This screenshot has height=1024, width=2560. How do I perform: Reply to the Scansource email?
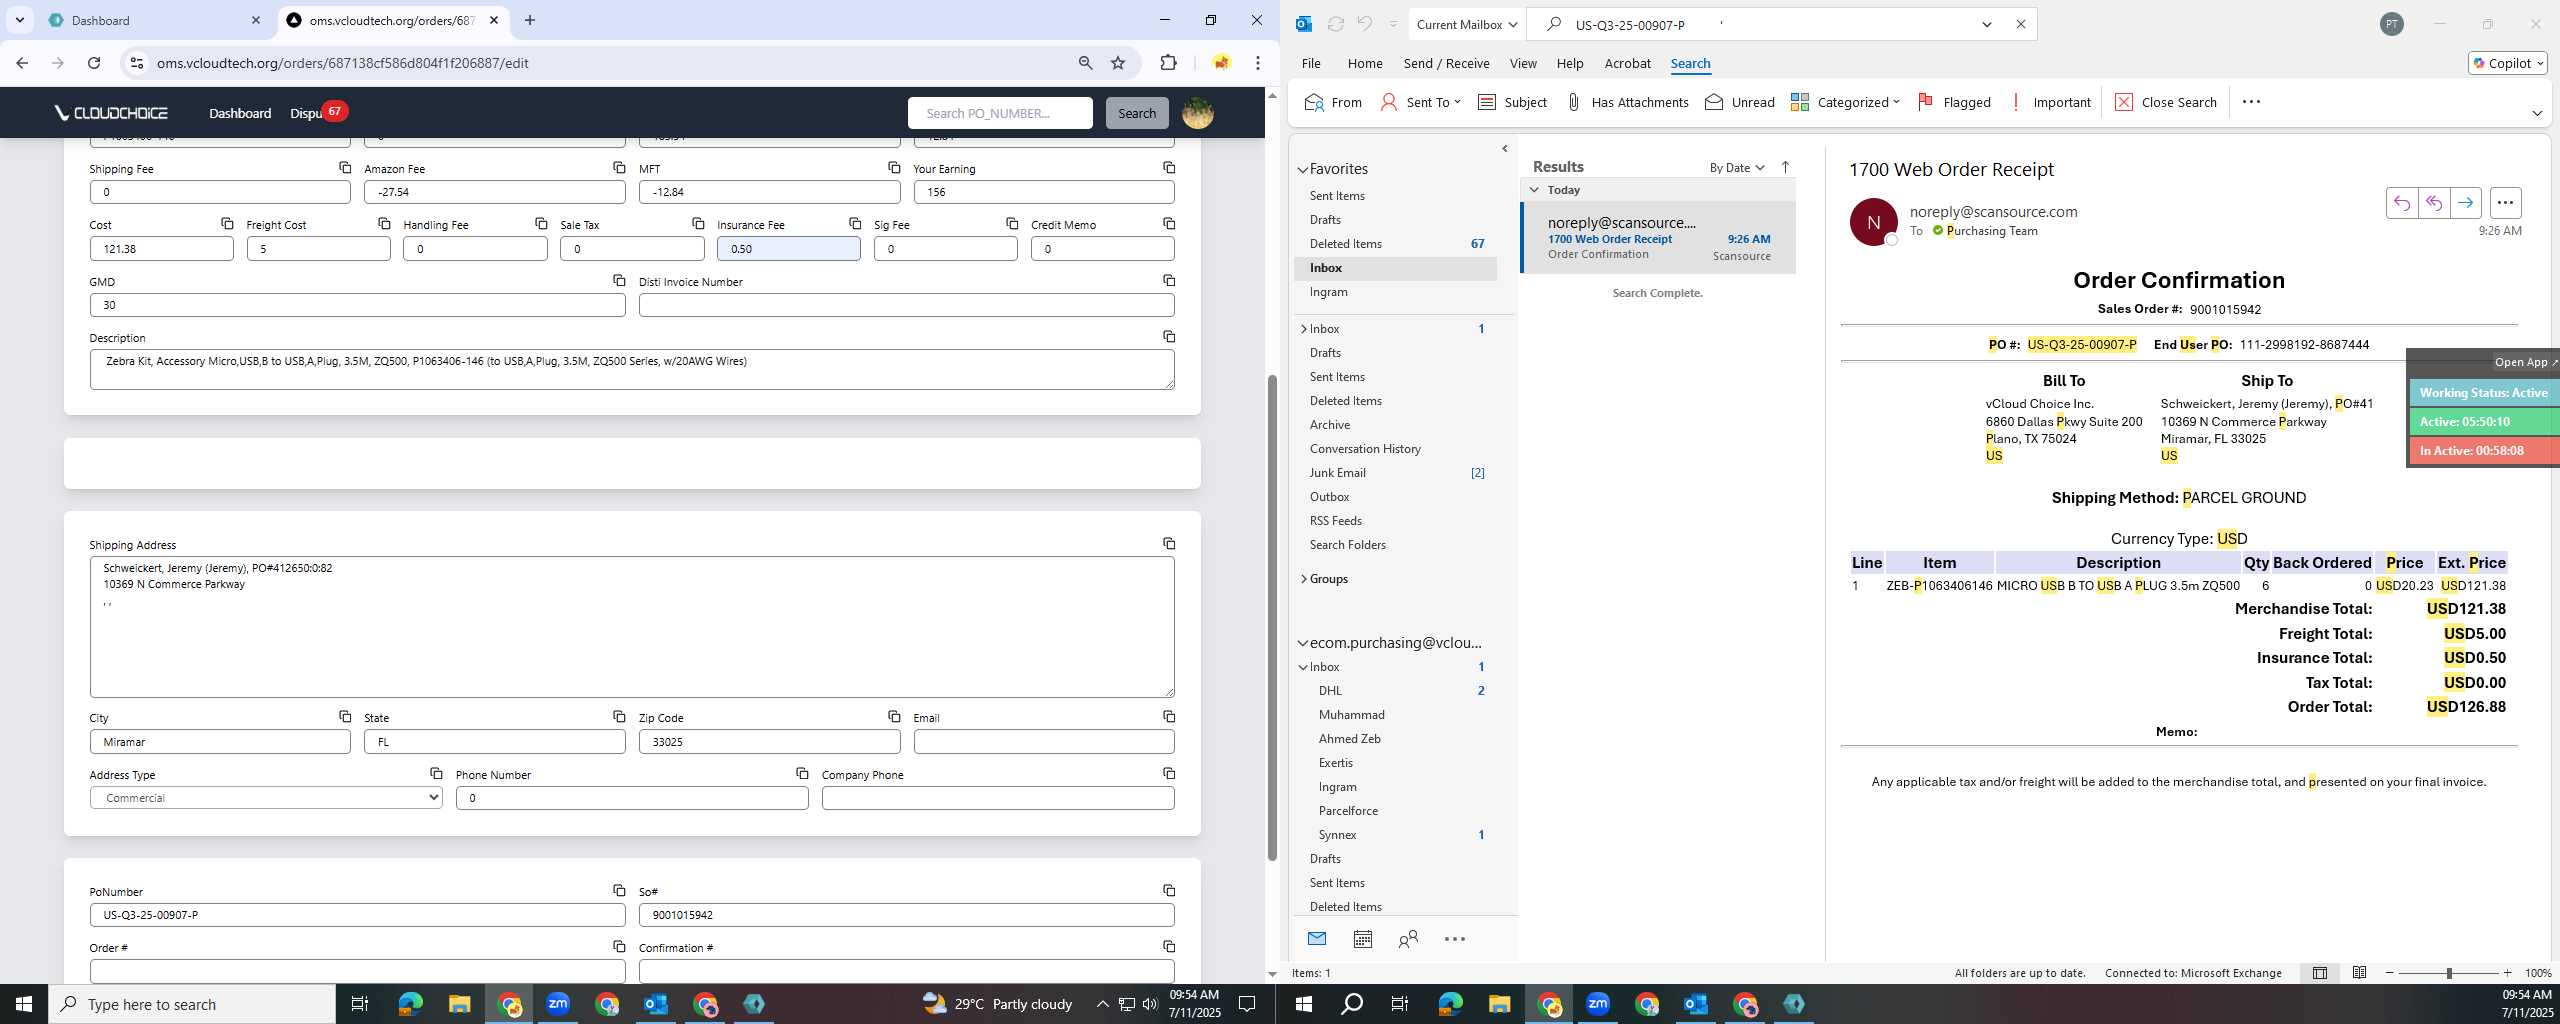(2401, 203)
